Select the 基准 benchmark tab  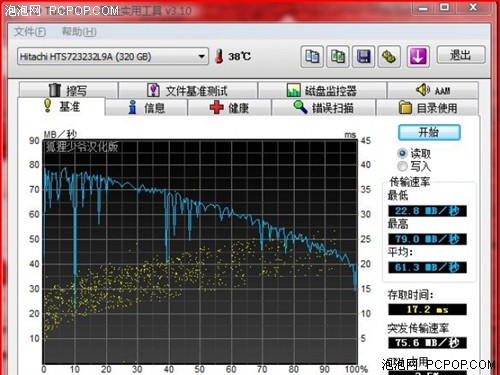point(62,107)
